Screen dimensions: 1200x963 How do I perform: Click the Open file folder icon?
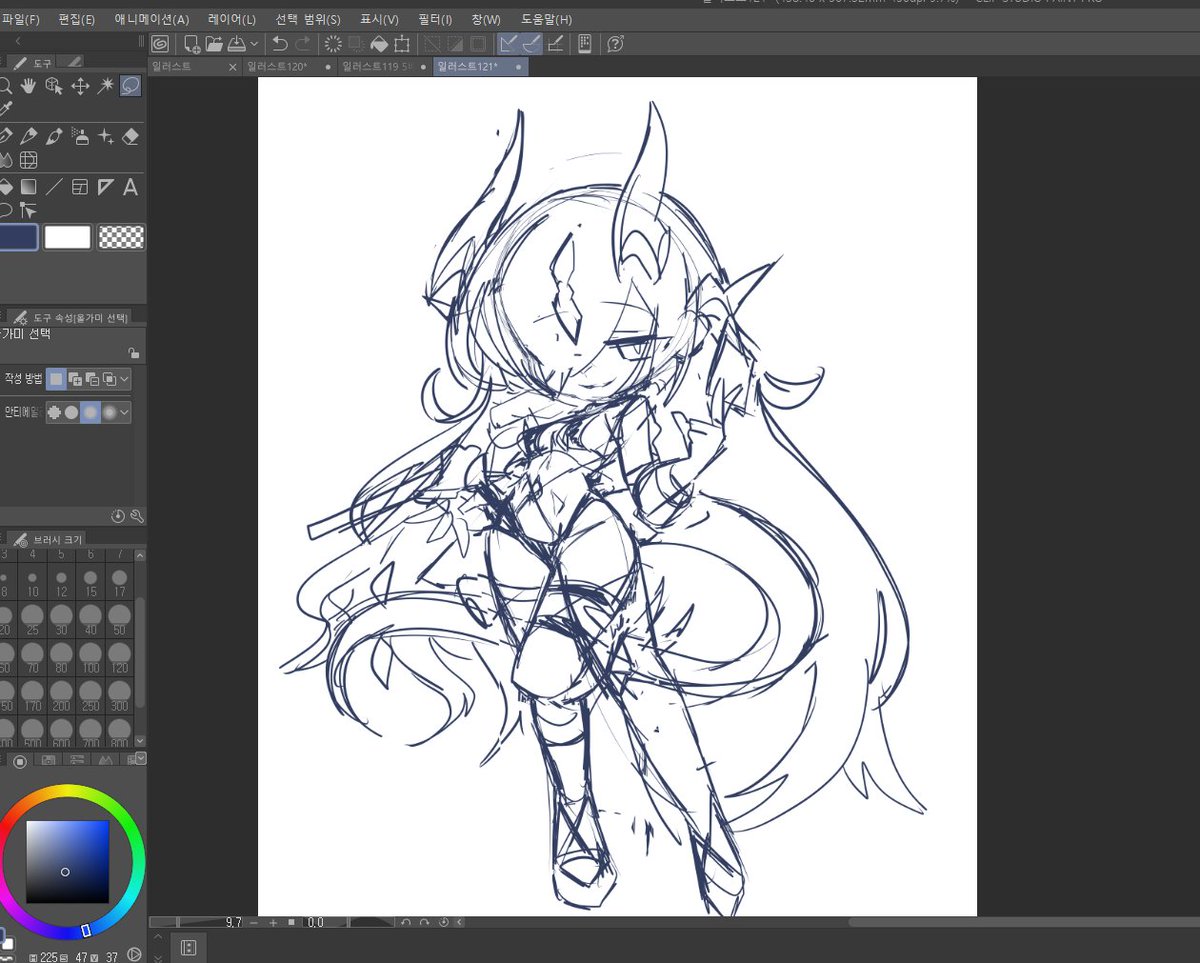[x=214, y=44]
